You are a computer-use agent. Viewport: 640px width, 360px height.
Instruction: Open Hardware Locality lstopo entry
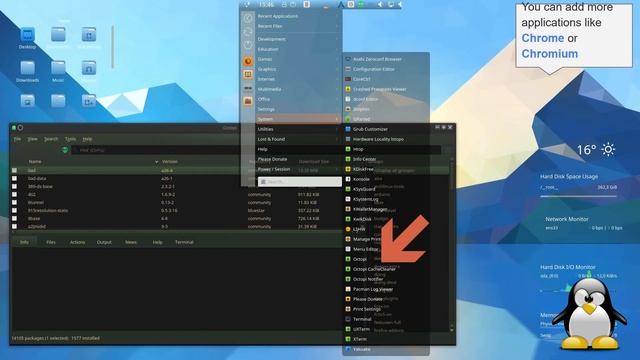[x=378, y=139]
